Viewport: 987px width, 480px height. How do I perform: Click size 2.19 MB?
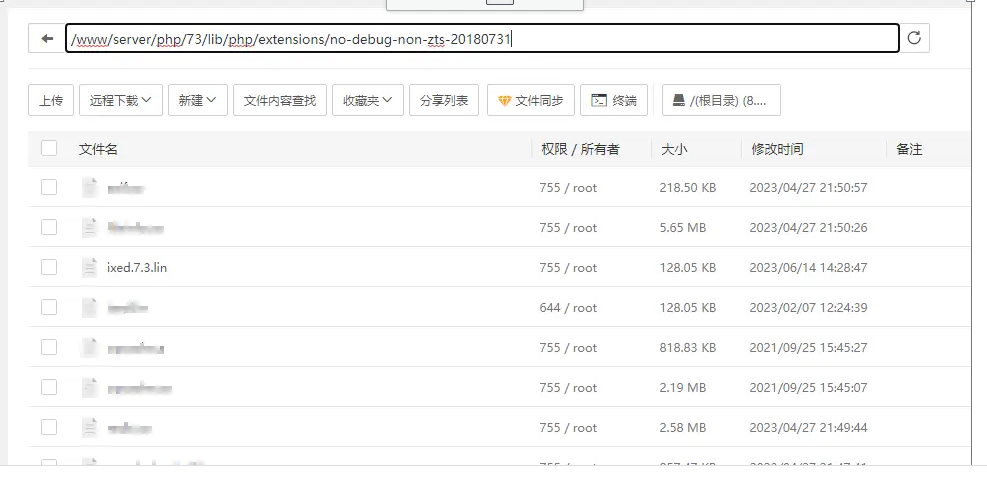coord(683,388)
